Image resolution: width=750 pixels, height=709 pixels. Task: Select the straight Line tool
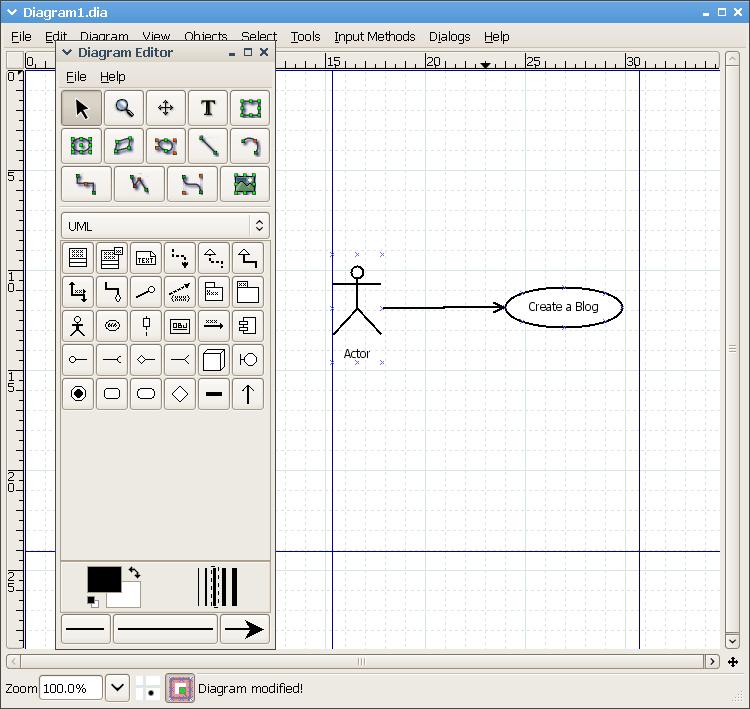[208, 146]
